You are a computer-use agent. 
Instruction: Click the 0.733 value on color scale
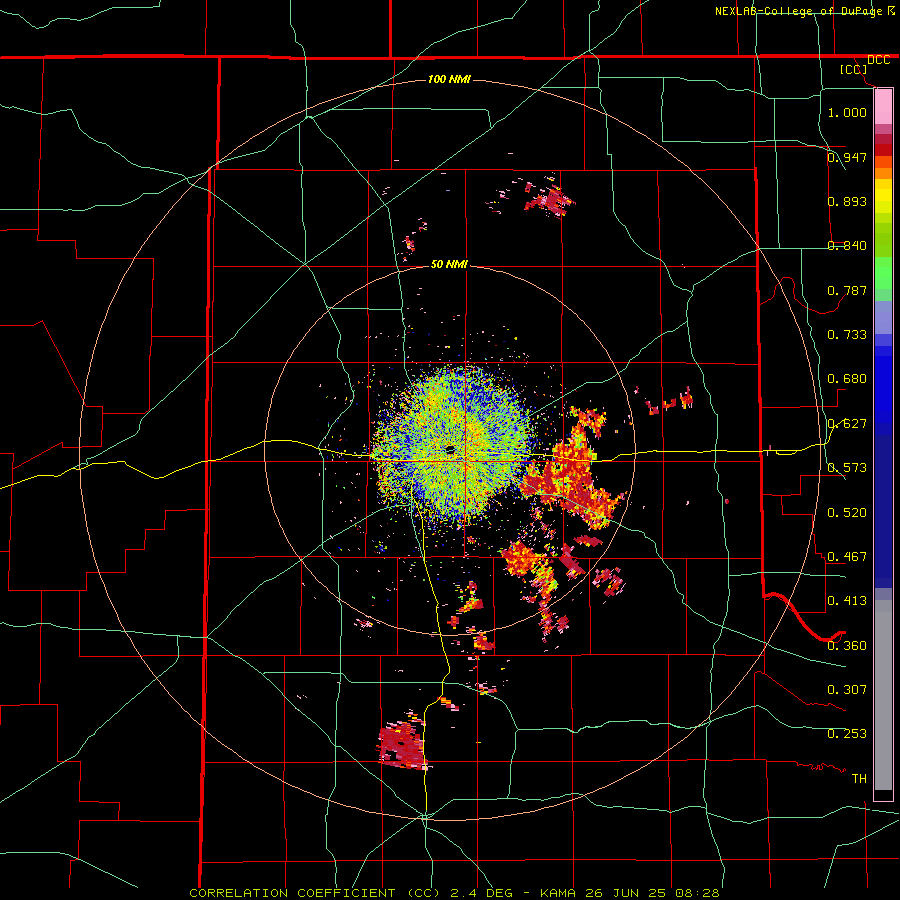pos(847,335)
